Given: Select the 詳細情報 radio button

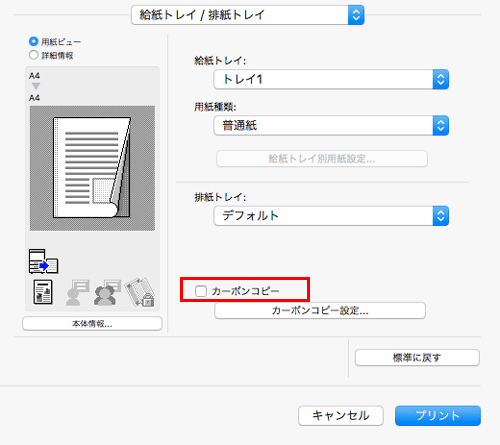Looking at the screenshot, I should 33,55.
